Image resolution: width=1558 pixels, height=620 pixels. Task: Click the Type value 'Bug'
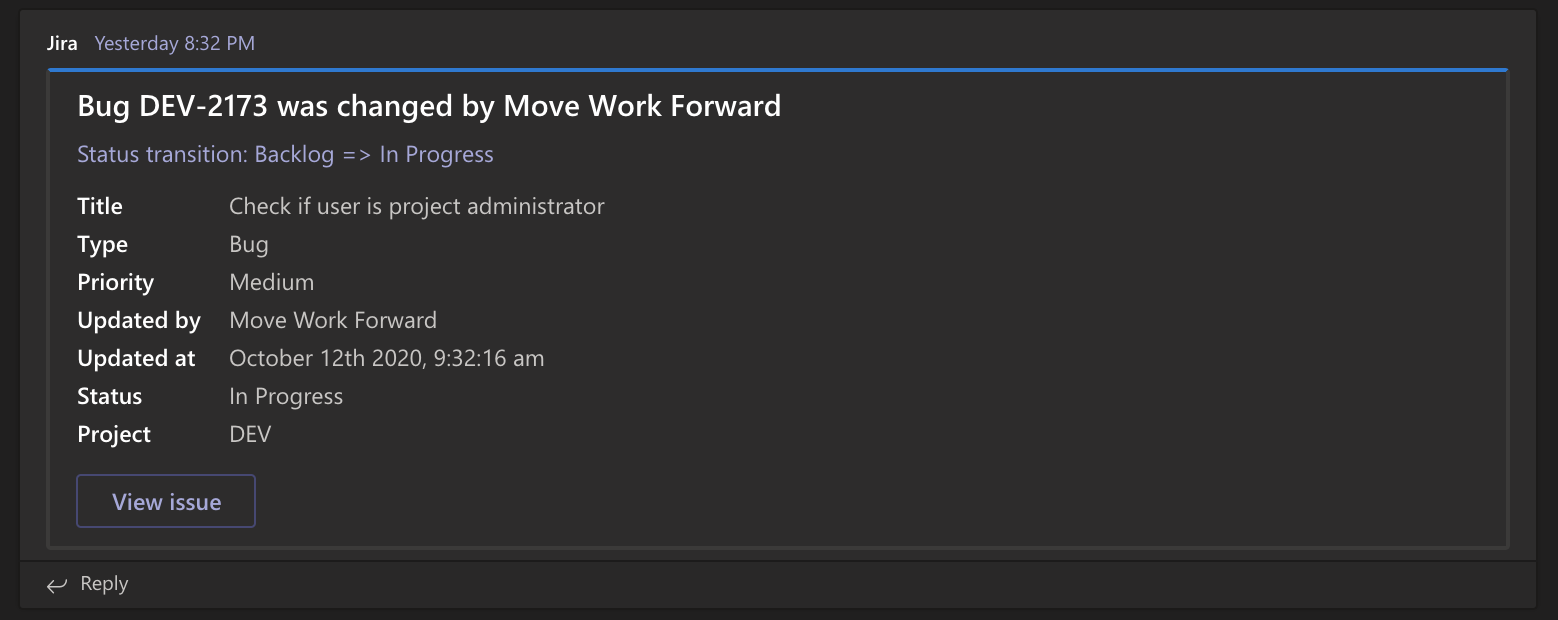point(249,244)
